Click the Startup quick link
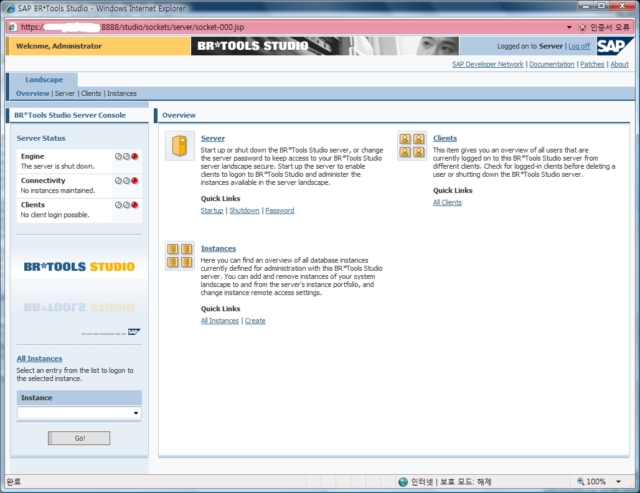640x493 pixels. point(212,211)
